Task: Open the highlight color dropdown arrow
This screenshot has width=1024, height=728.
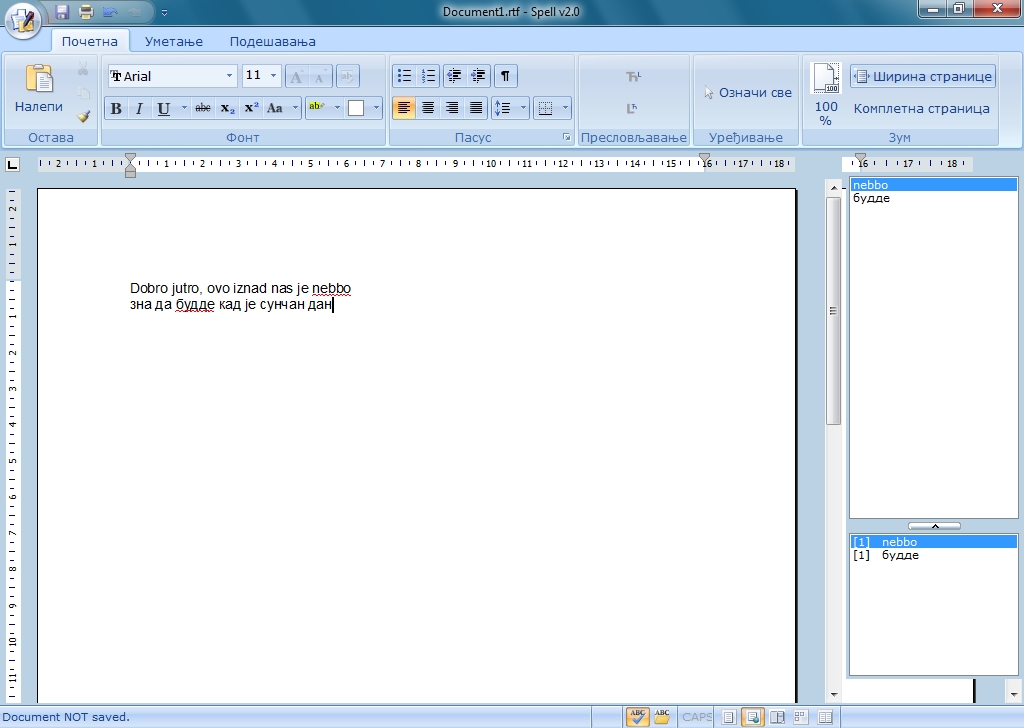Action: pos(337,108)
